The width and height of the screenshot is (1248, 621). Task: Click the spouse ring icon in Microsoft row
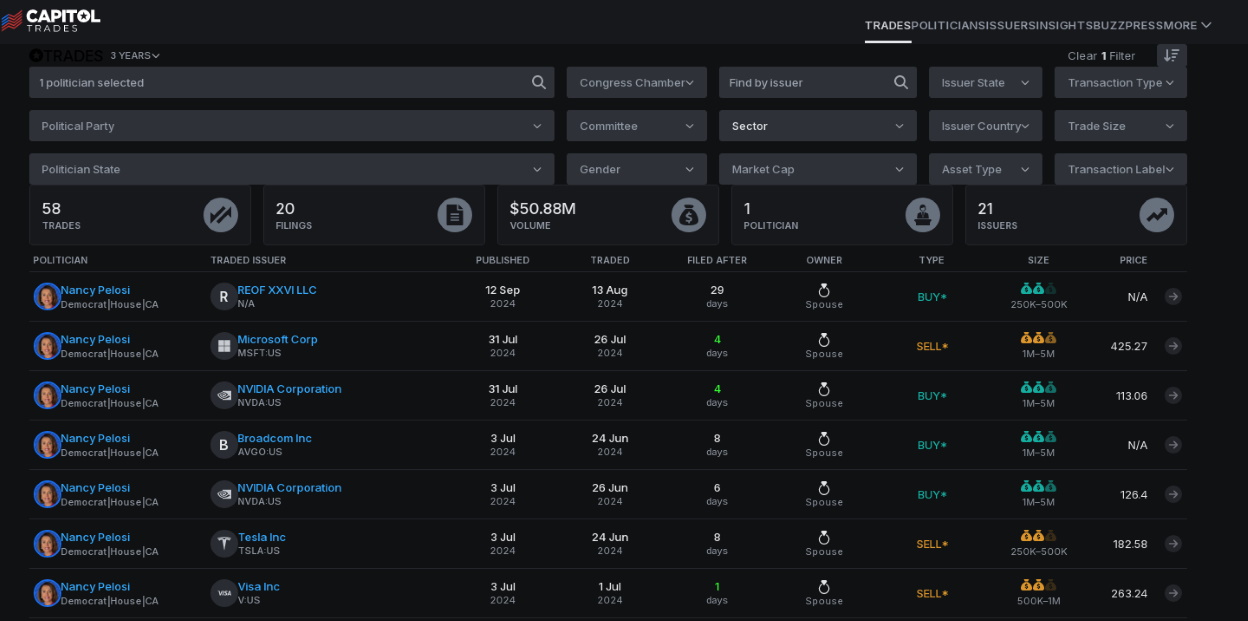tap(824, 340)
